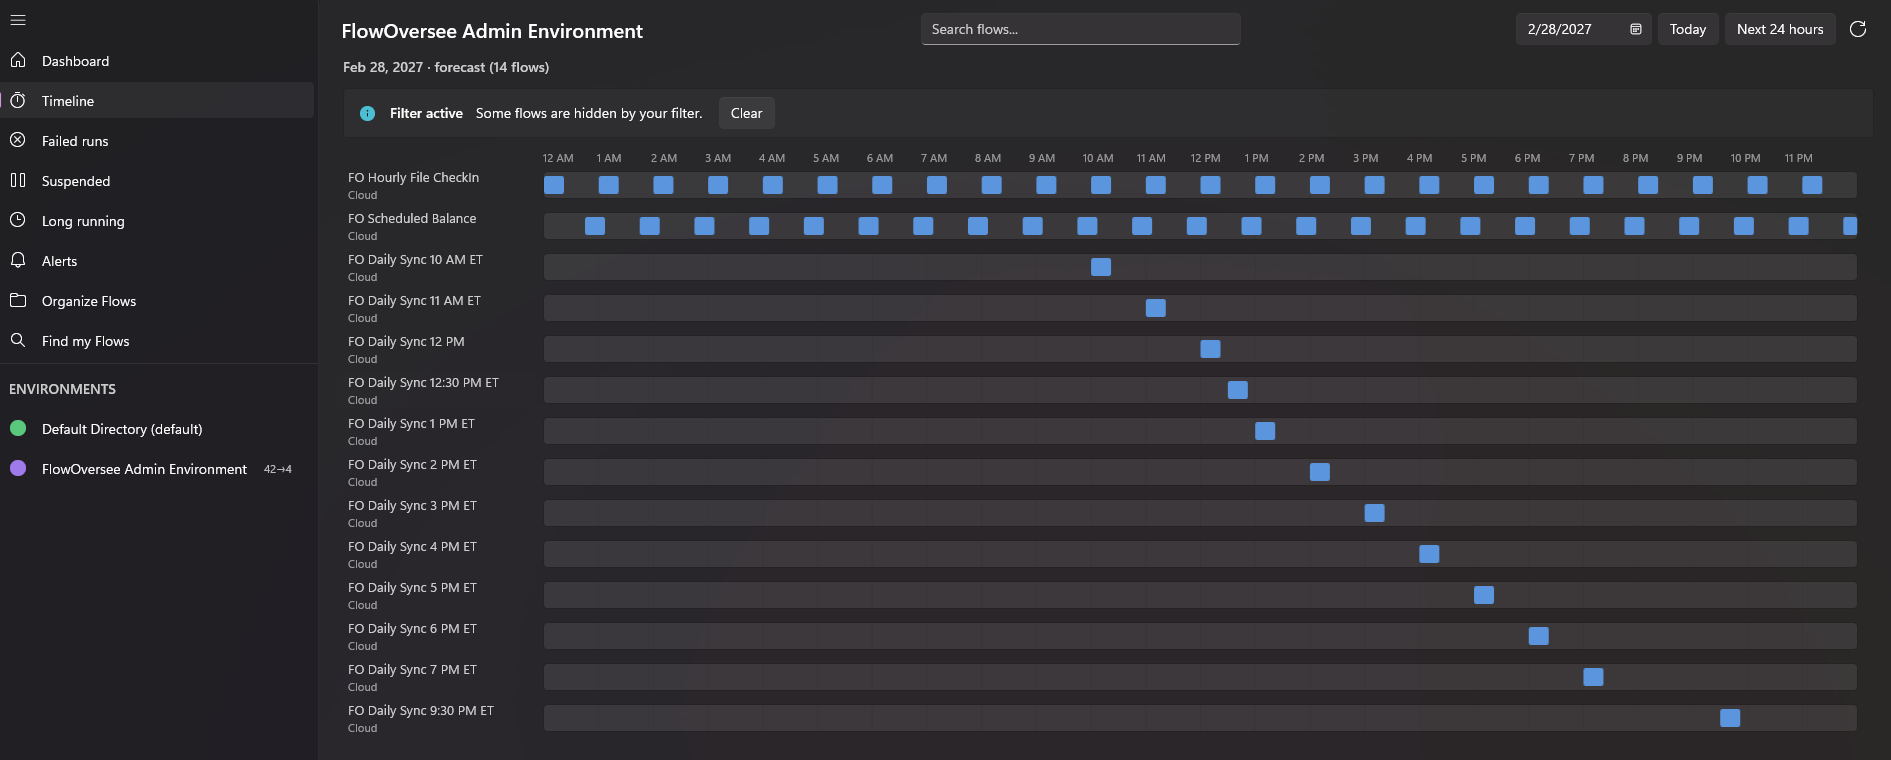Click the Long running clock icon
This screenshot has width=1891, height=760.
click(18, 221)
